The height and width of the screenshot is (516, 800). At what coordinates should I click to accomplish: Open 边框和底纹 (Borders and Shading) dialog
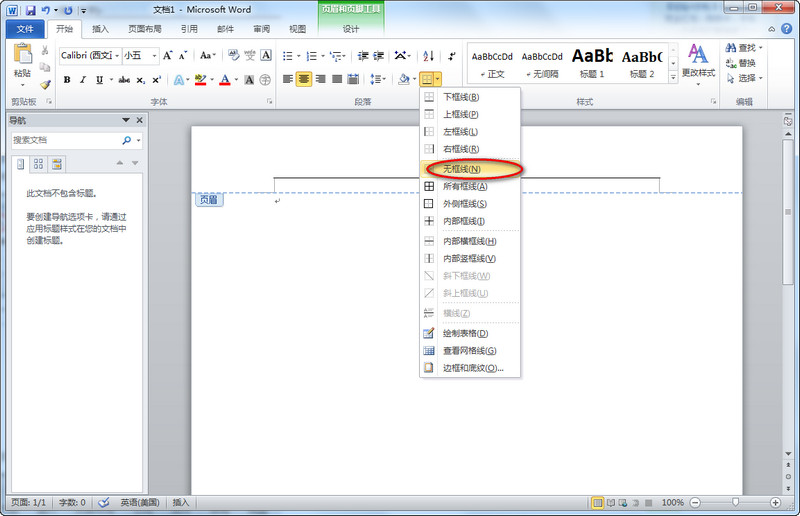[x=472, y=368]
